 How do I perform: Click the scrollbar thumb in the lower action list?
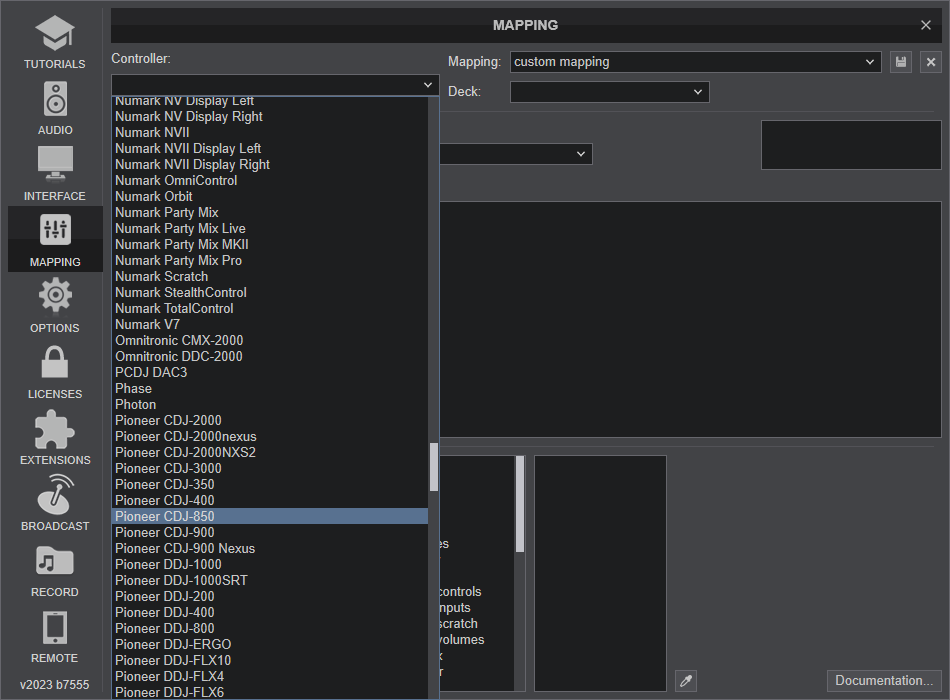pos(520,504)
